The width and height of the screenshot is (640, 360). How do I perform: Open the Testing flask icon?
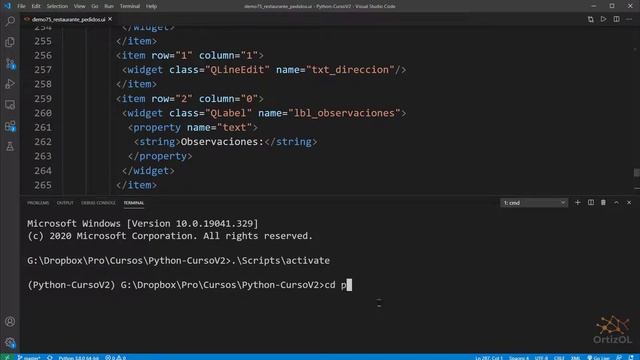(x=10, y=146)
